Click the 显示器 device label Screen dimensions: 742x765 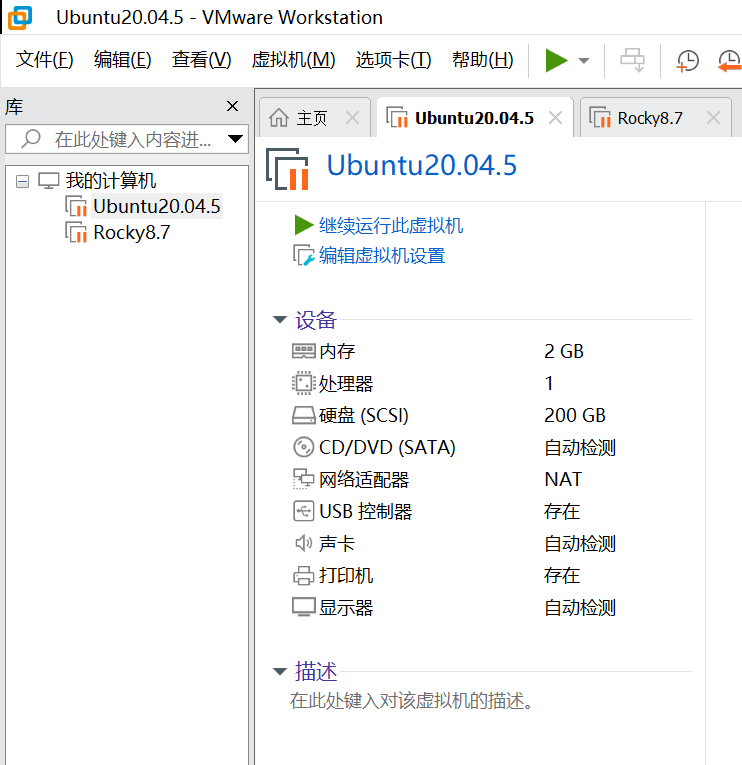[x=346, y=608]
